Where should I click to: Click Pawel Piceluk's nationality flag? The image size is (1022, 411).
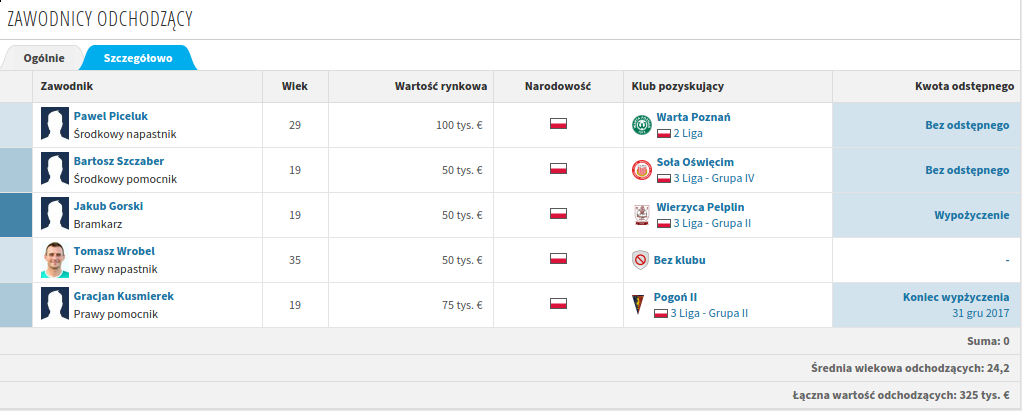pyautogui.click(x=558, y=125)
